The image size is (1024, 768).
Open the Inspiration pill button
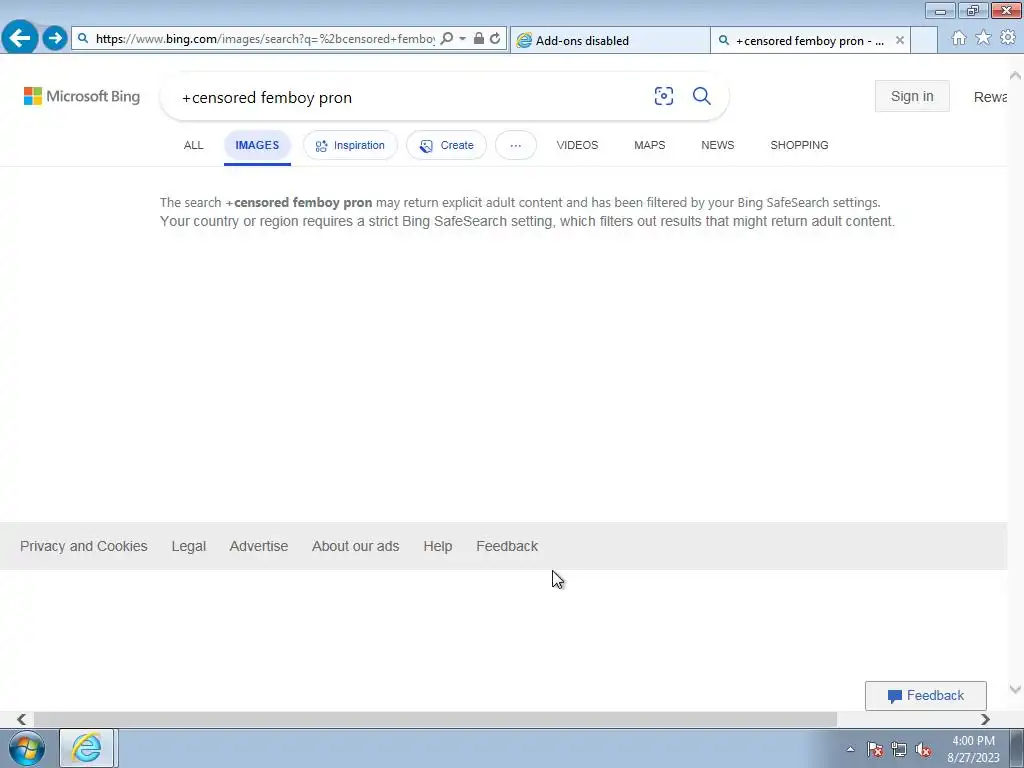350,145
